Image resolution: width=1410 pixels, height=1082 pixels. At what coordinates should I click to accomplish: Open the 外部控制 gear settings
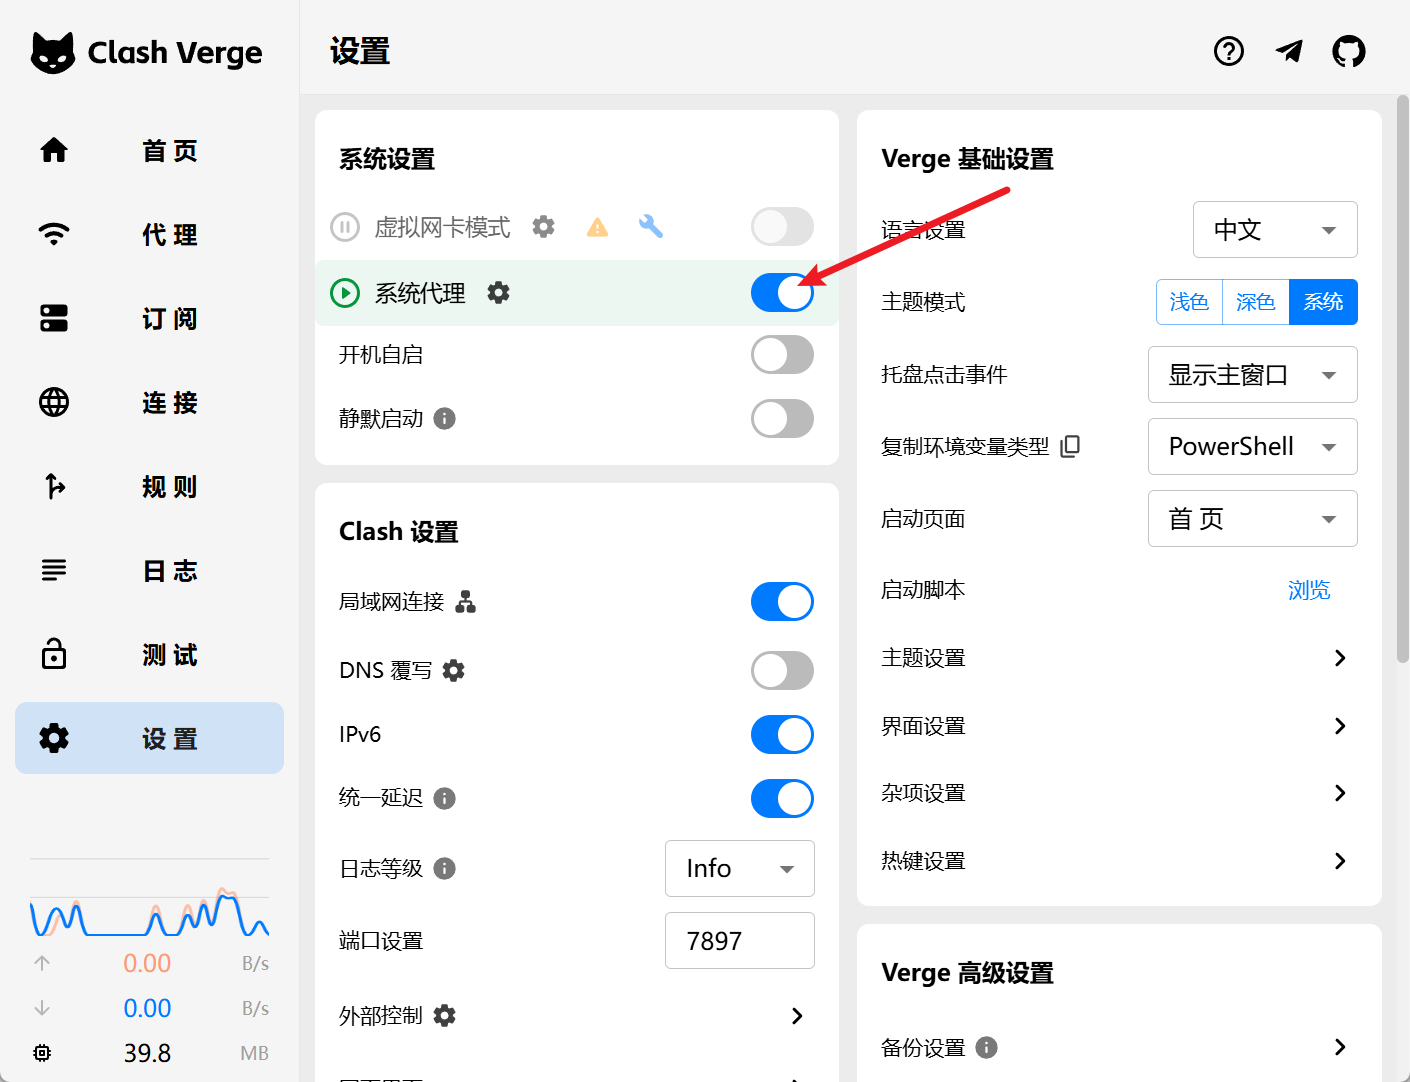pyautogui.click(x=444, y=1016)
